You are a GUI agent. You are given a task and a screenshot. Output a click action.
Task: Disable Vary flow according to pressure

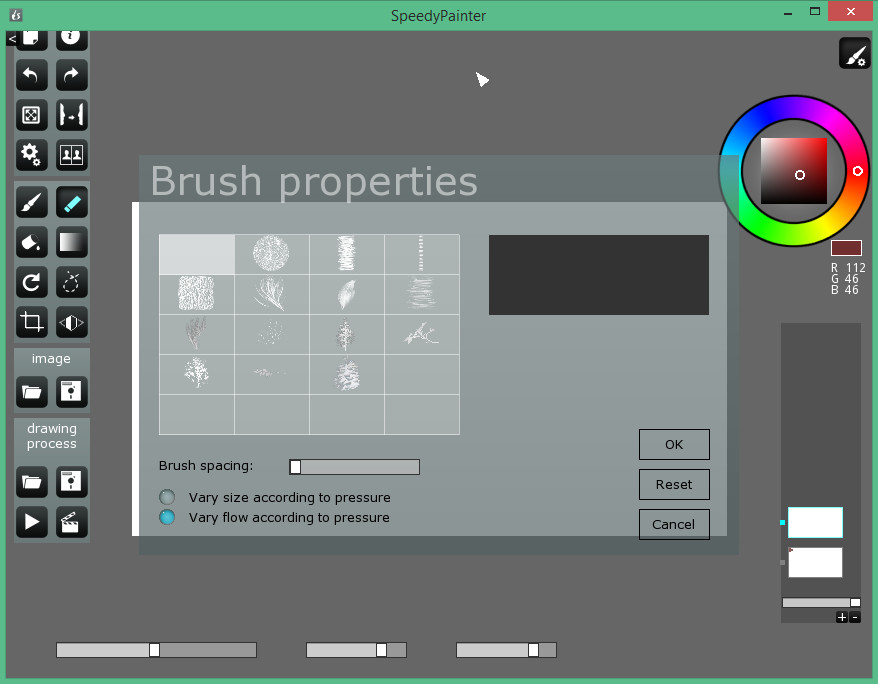point(167,517)
